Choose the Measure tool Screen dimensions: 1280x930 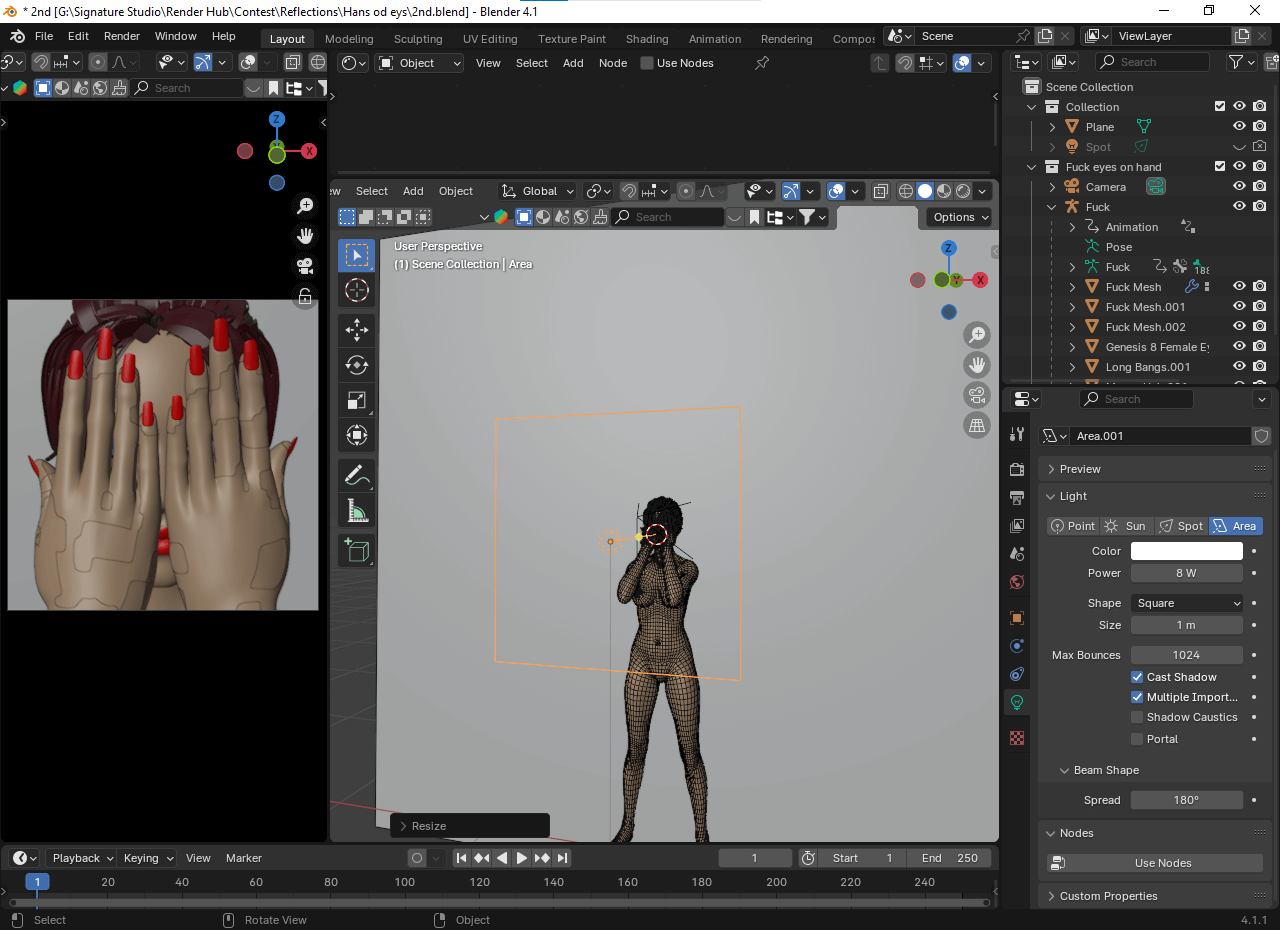tap(357, 511)
